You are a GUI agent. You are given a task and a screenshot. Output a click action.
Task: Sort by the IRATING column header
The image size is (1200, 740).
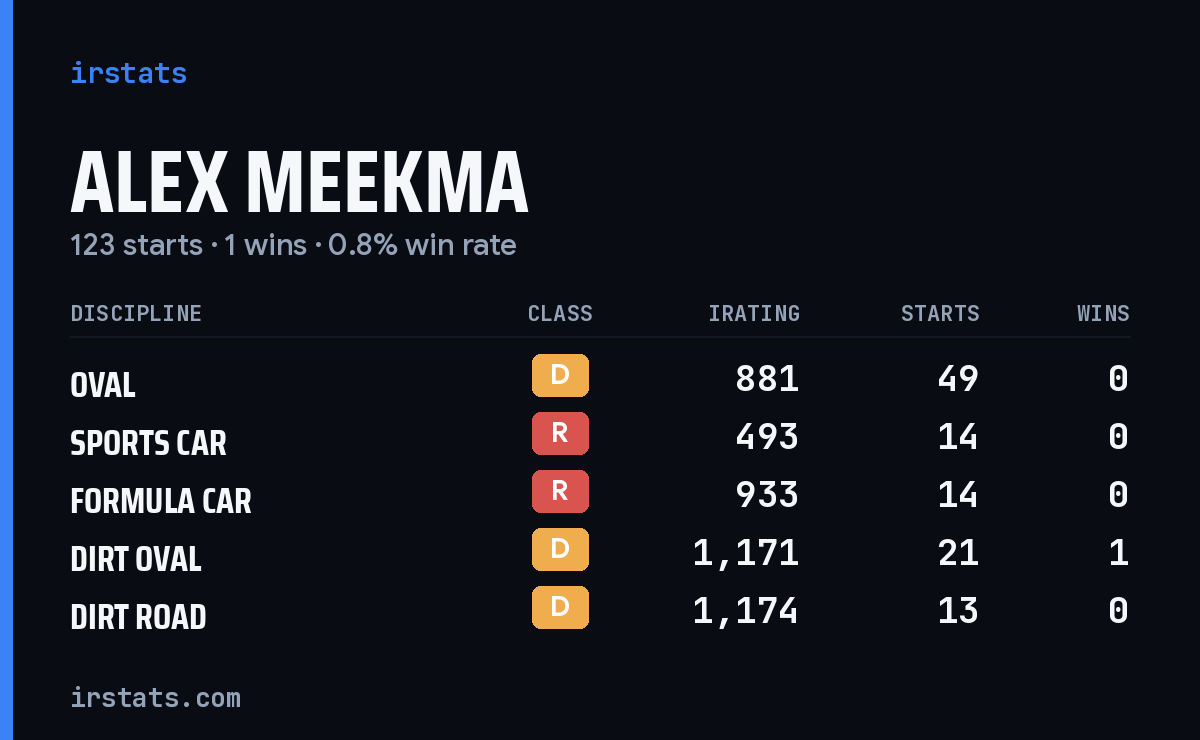tap(754, 313)
